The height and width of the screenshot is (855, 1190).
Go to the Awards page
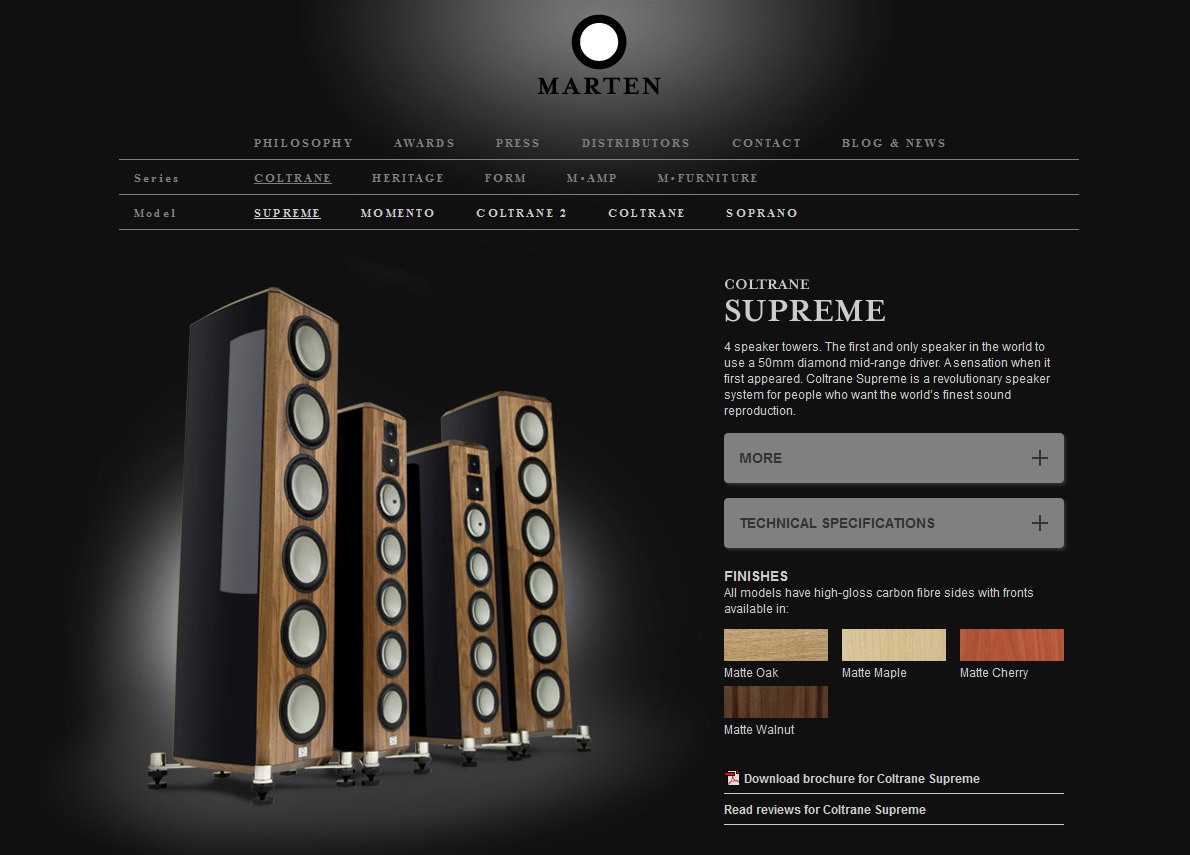pyautogui.click(x=424, y=143)
